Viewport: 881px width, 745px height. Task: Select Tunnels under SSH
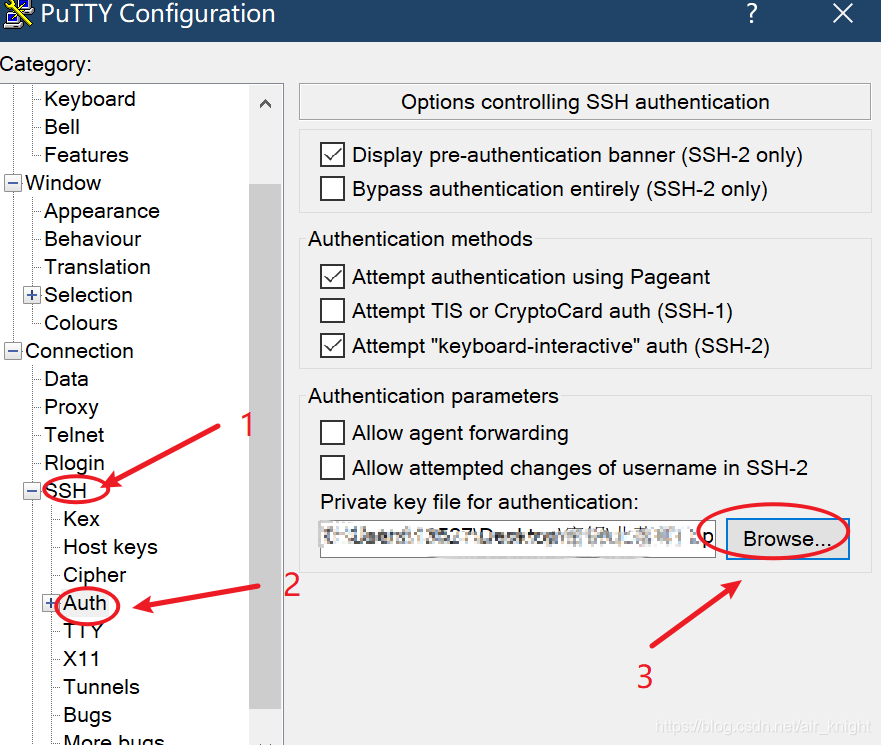point(101,687)
